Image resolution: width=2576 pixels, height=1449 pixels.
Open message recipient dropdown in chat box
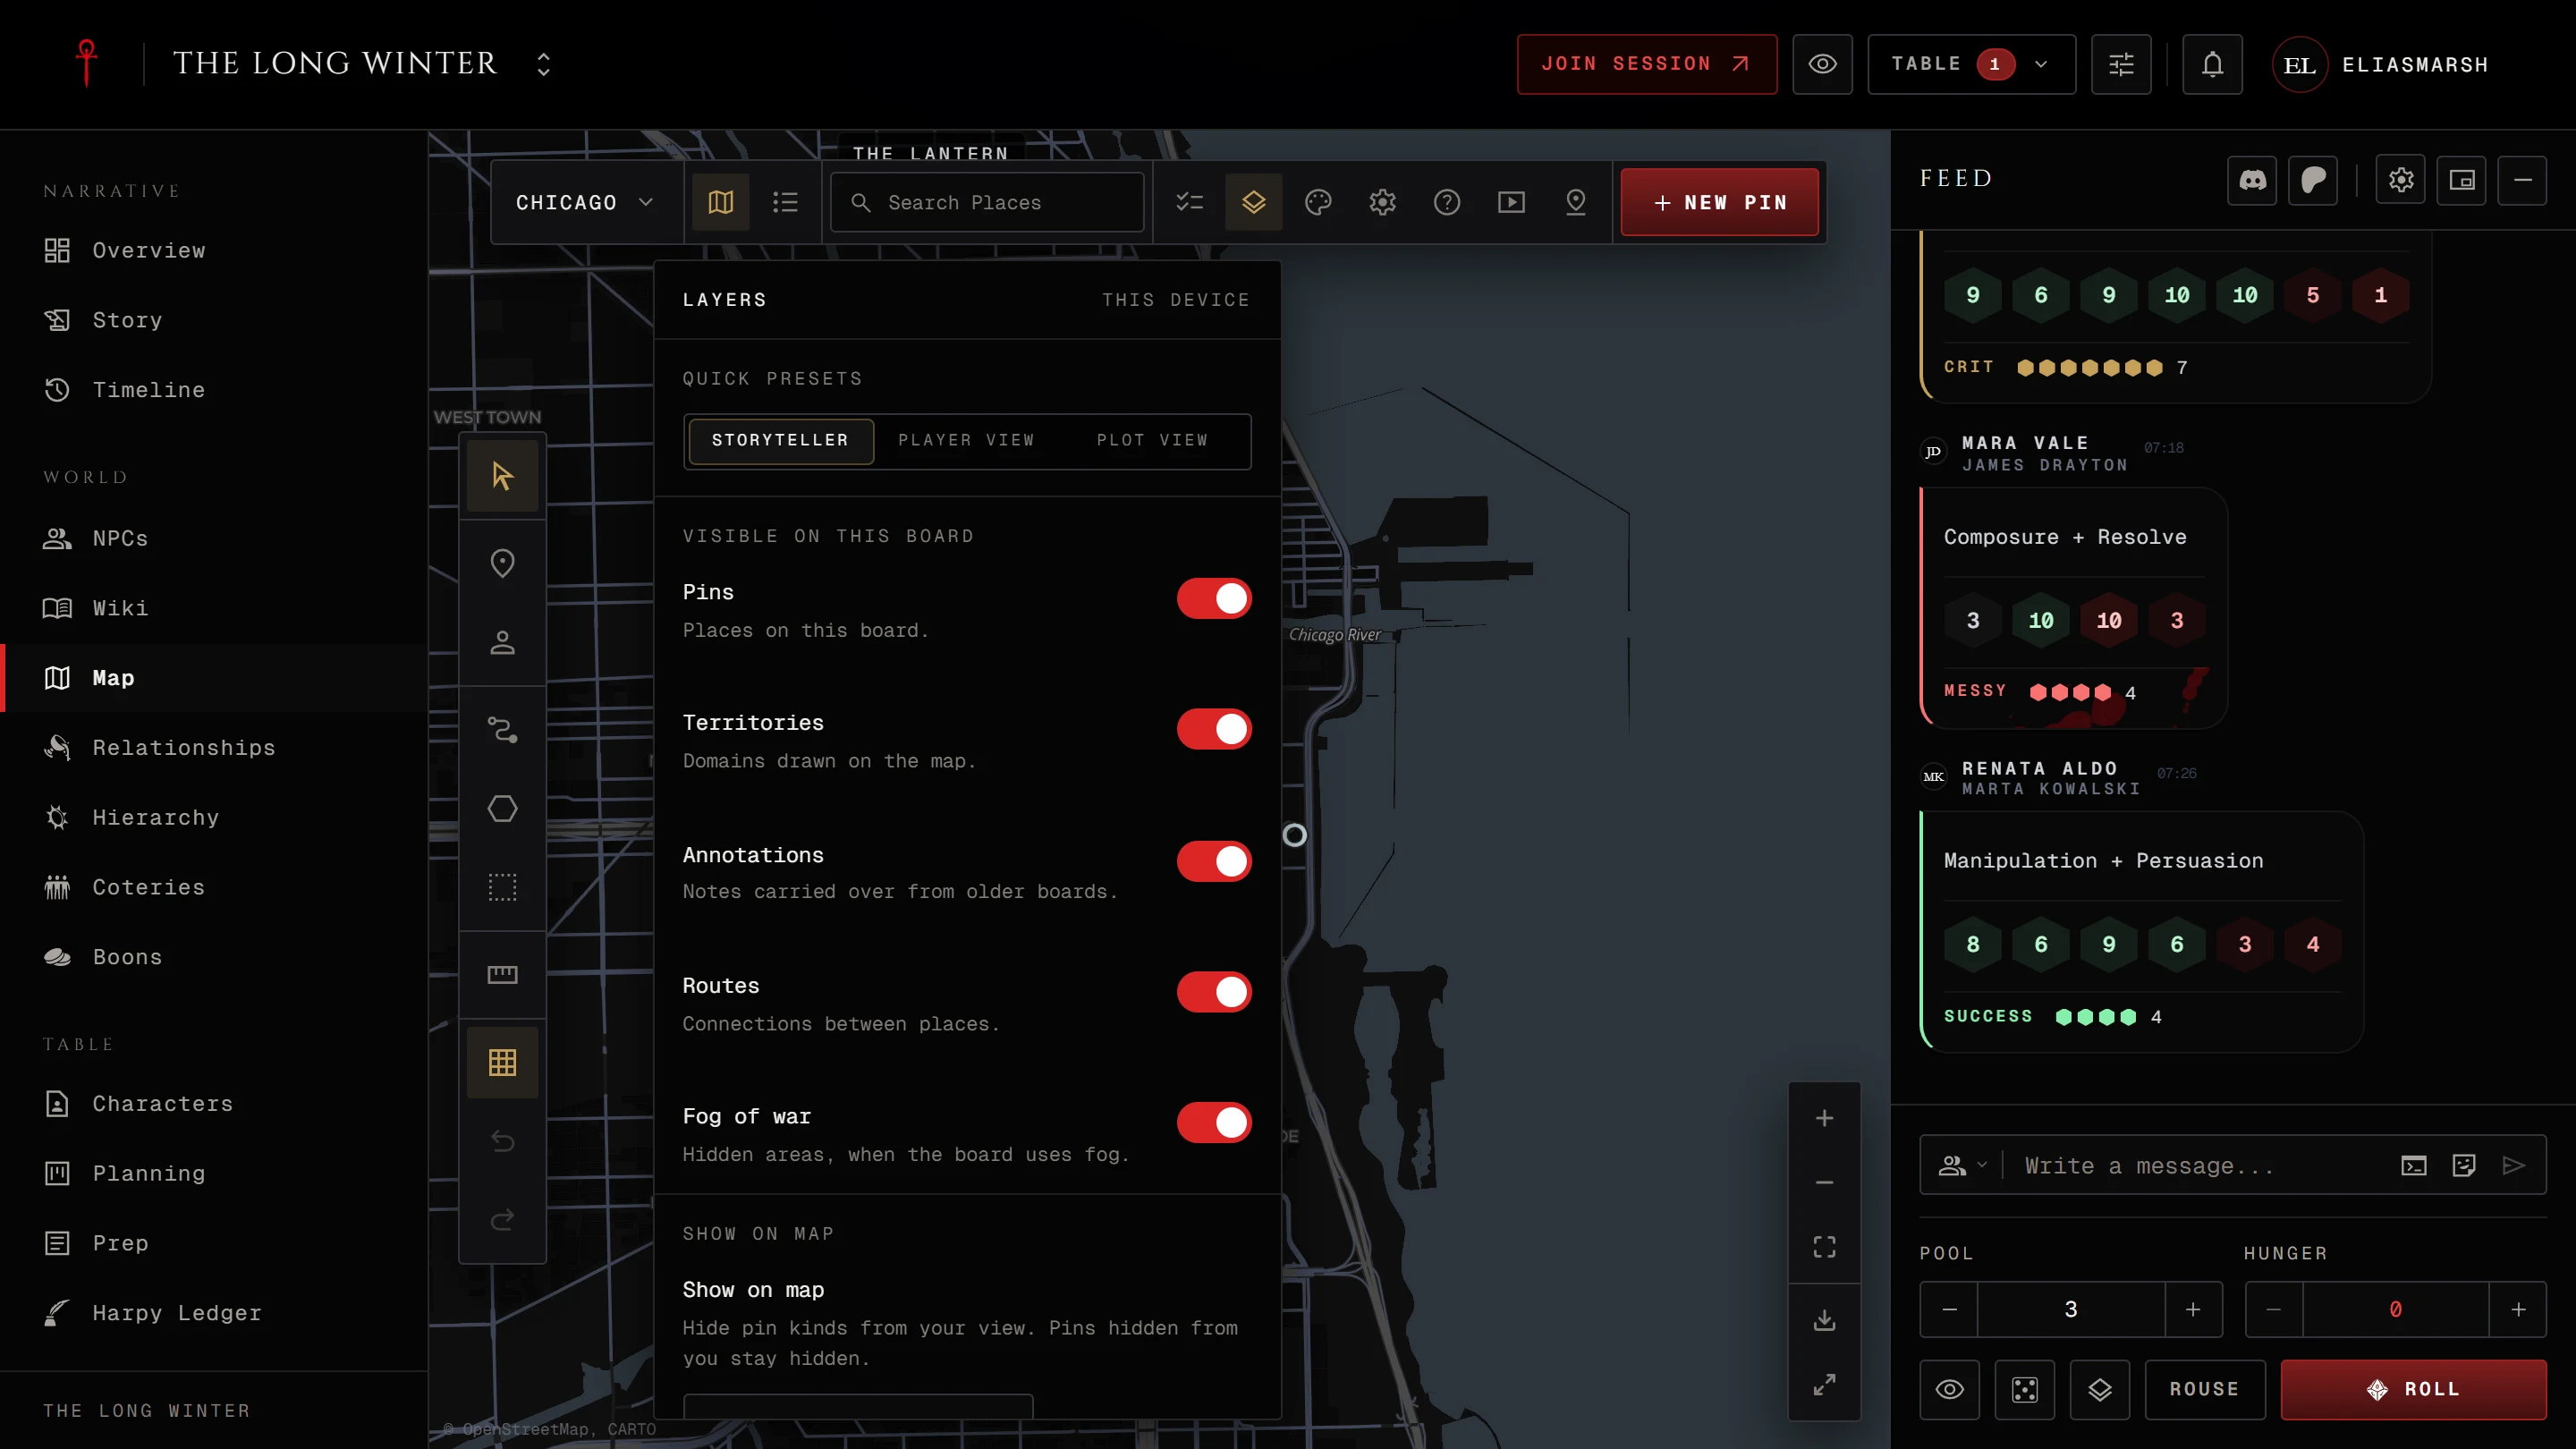click(x=1962, y=1165)
